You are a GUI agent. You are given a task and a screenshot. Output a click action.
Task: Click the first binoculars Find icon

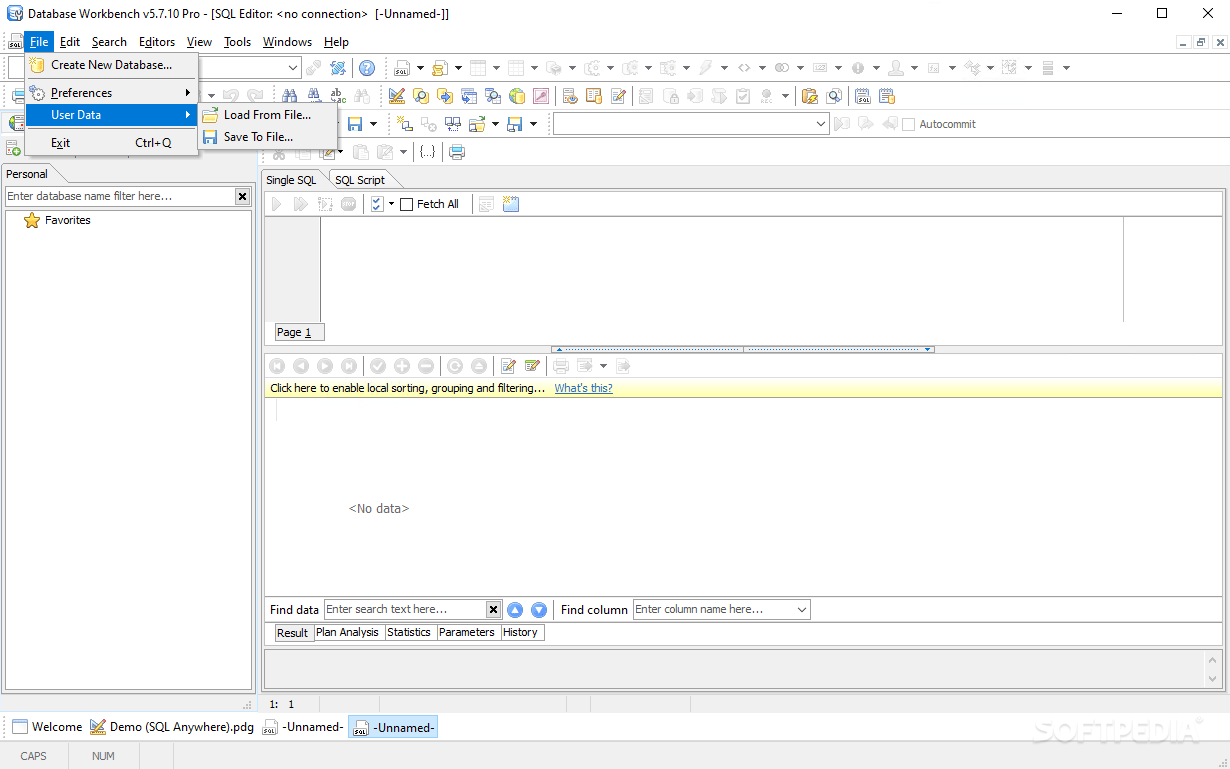tap(289, 96)
